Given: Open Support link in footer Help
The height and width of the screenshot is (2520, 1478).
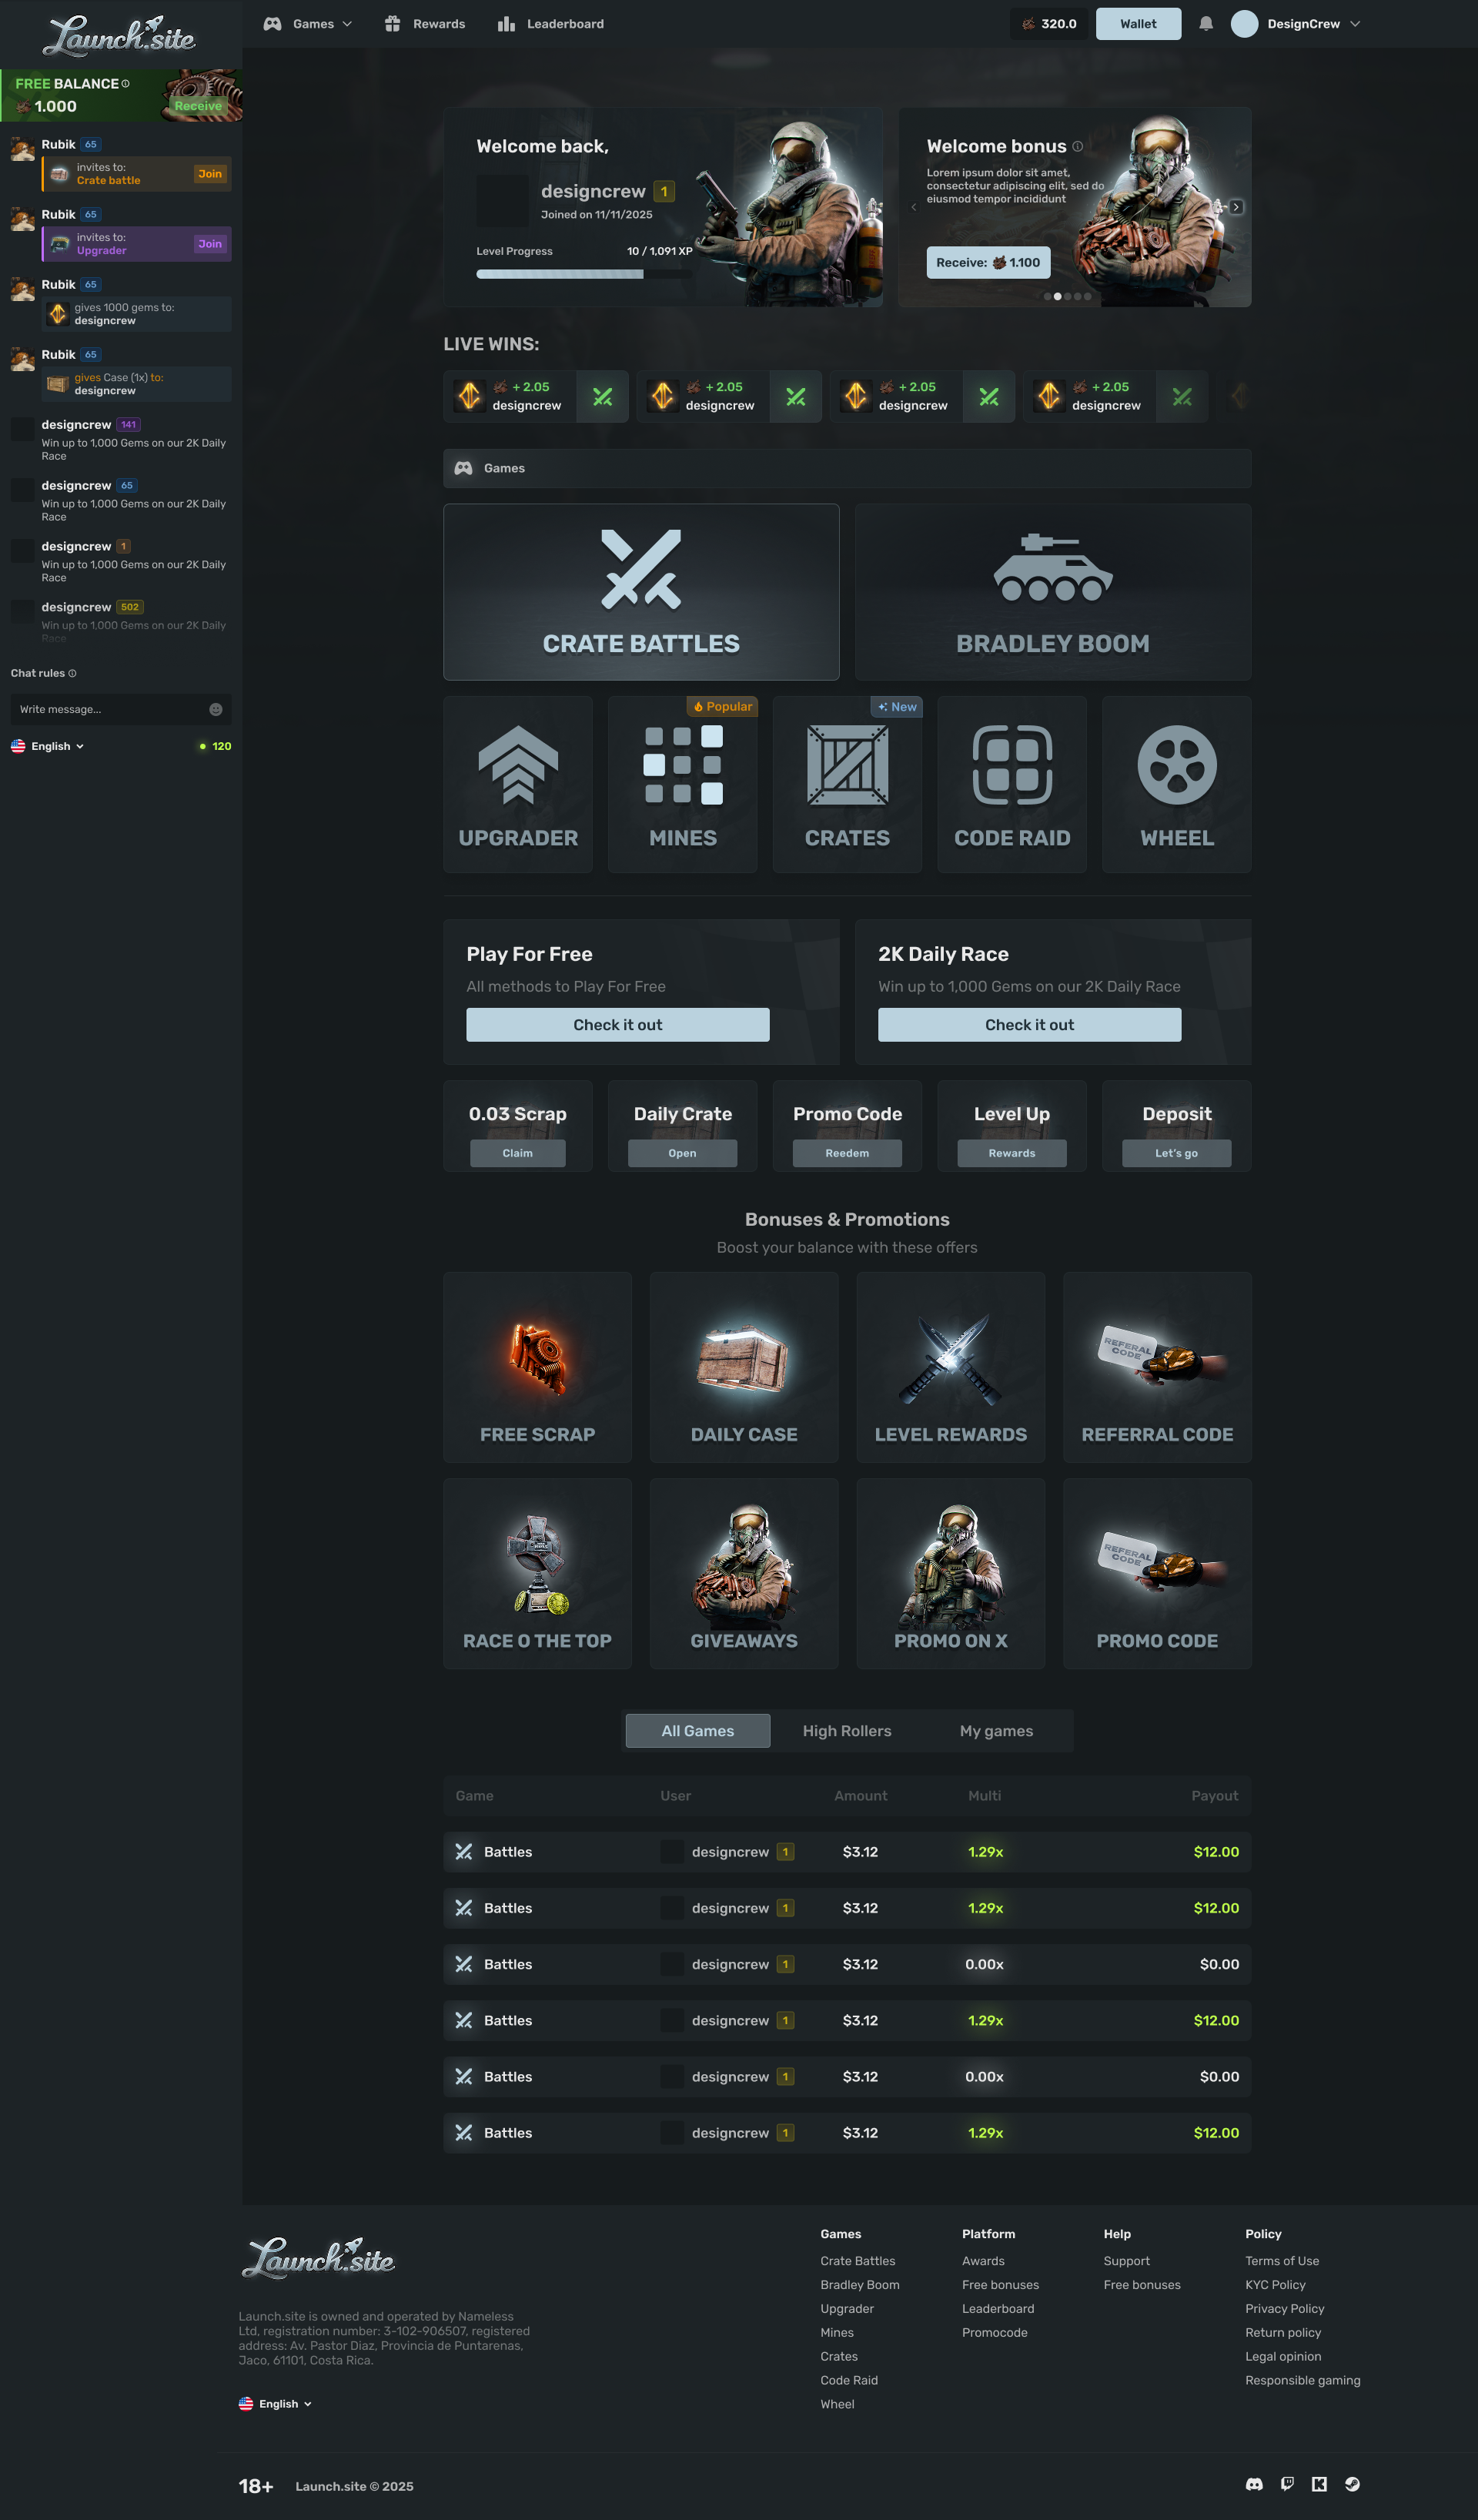Looking at the screenshot, I should (1126, 2262).
